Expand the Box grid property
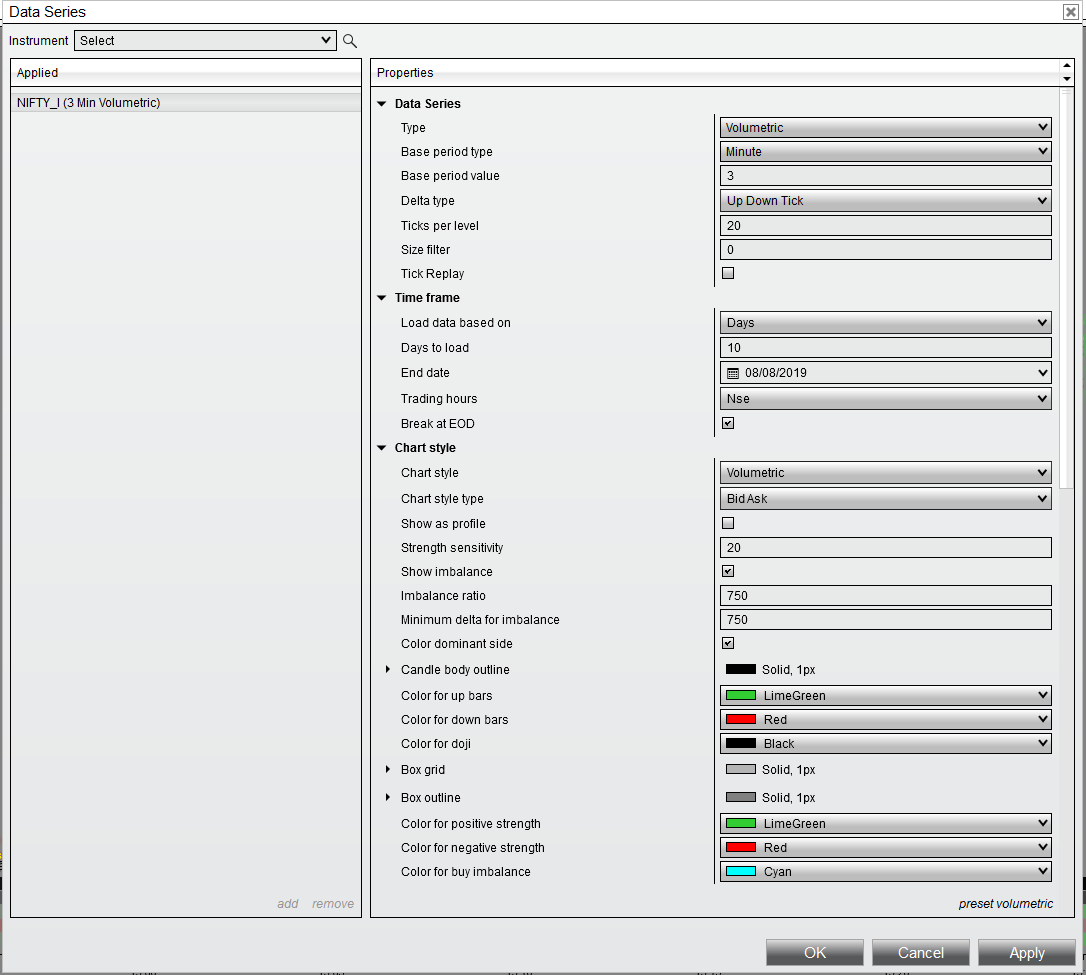This screenshot has height=975, width=1086. click(x=388, y=769)
